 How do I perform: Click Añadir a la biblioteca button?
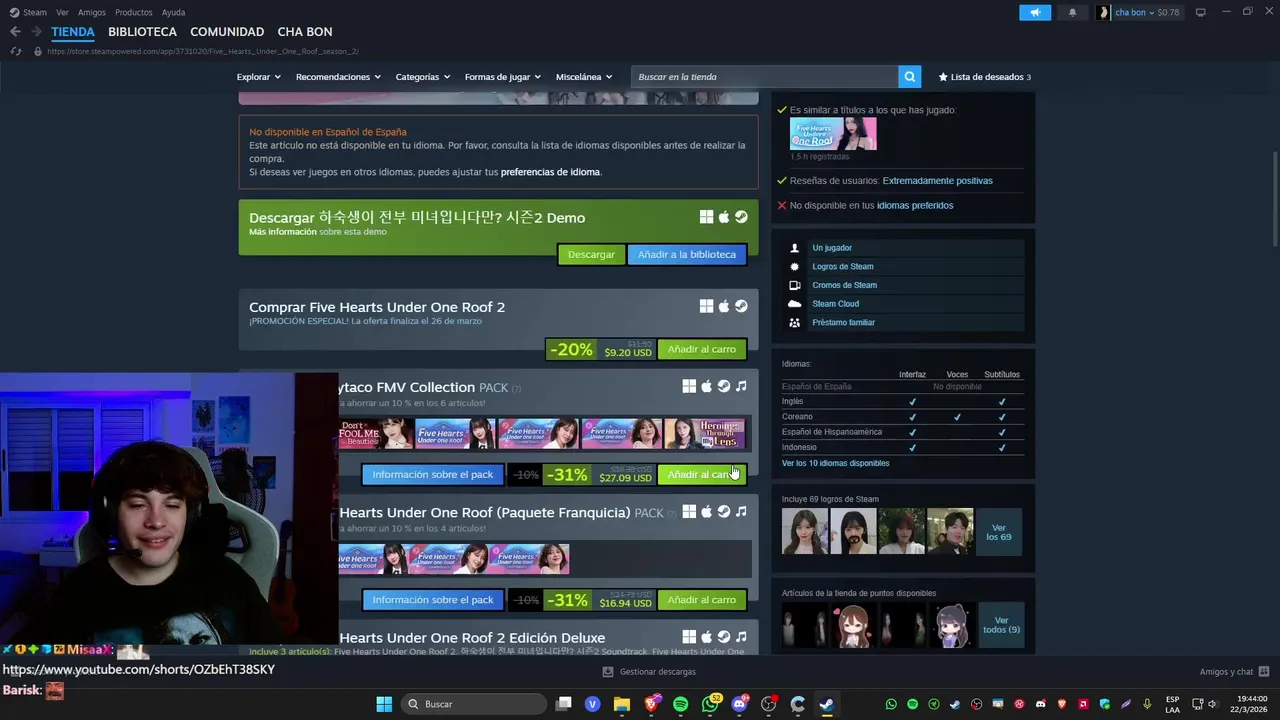point(687,254)
